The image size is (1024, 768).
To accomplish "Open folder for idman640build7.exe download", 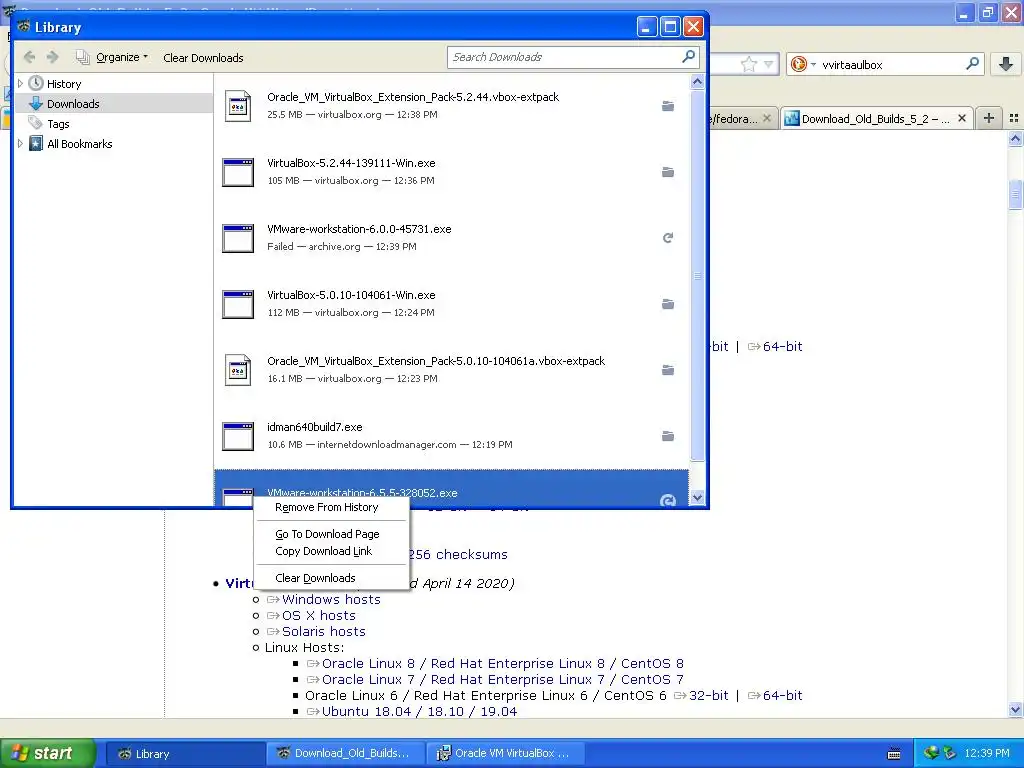I will pyautogui.click(x=667, y=436).
